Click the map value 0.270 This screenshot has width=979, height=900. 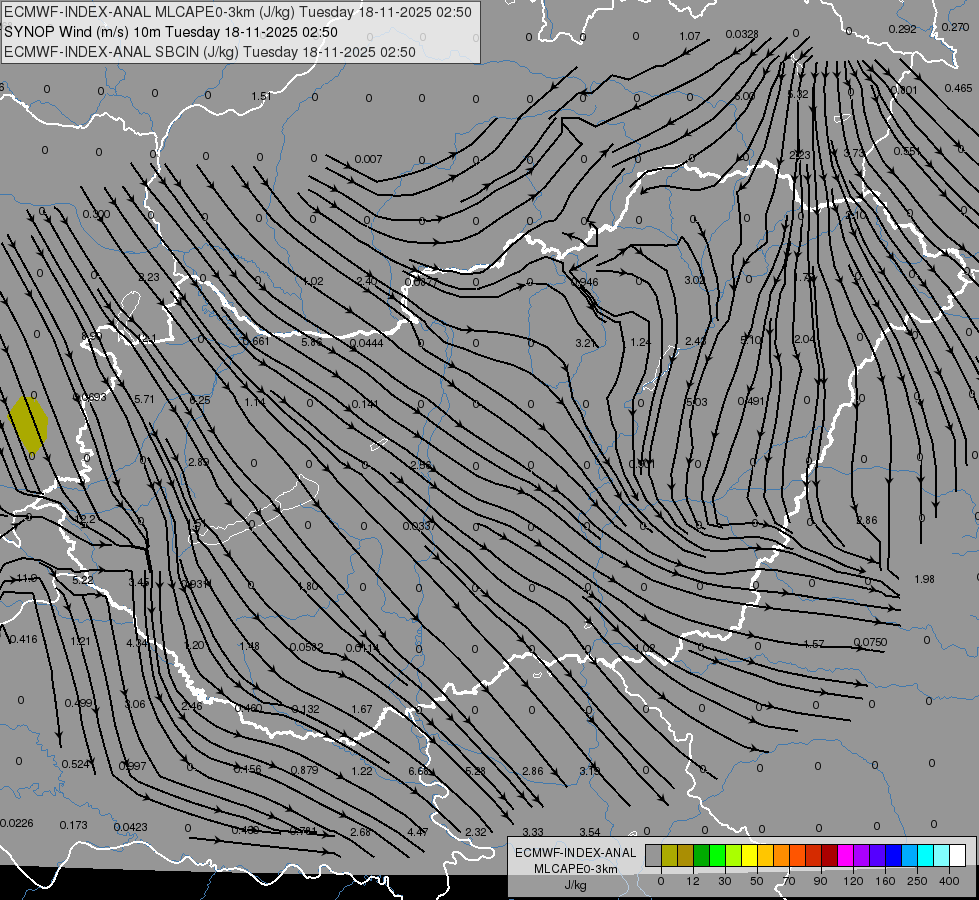tap(955, 27)
